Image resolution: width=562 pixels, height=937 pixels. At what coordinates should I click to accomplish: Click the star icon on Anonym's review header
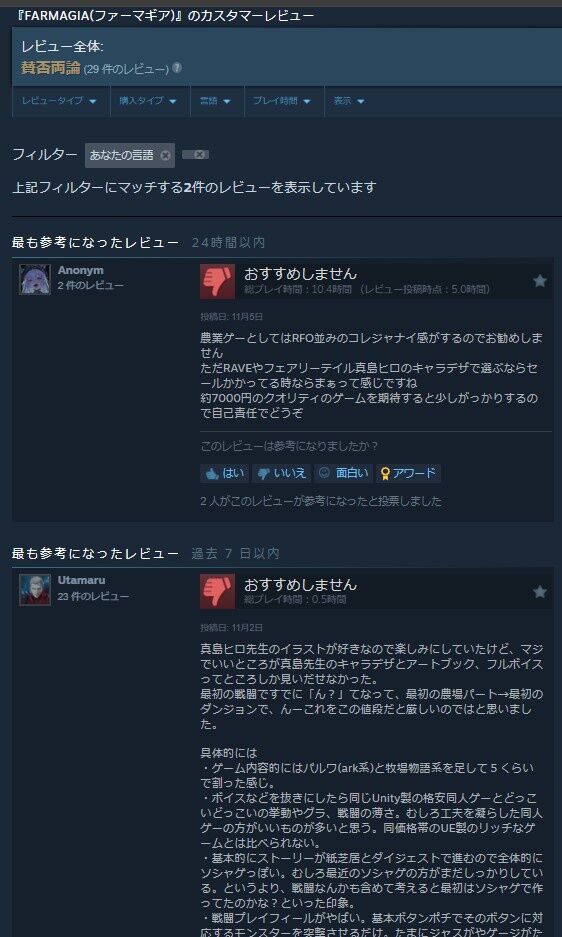[x=540, y=281]
